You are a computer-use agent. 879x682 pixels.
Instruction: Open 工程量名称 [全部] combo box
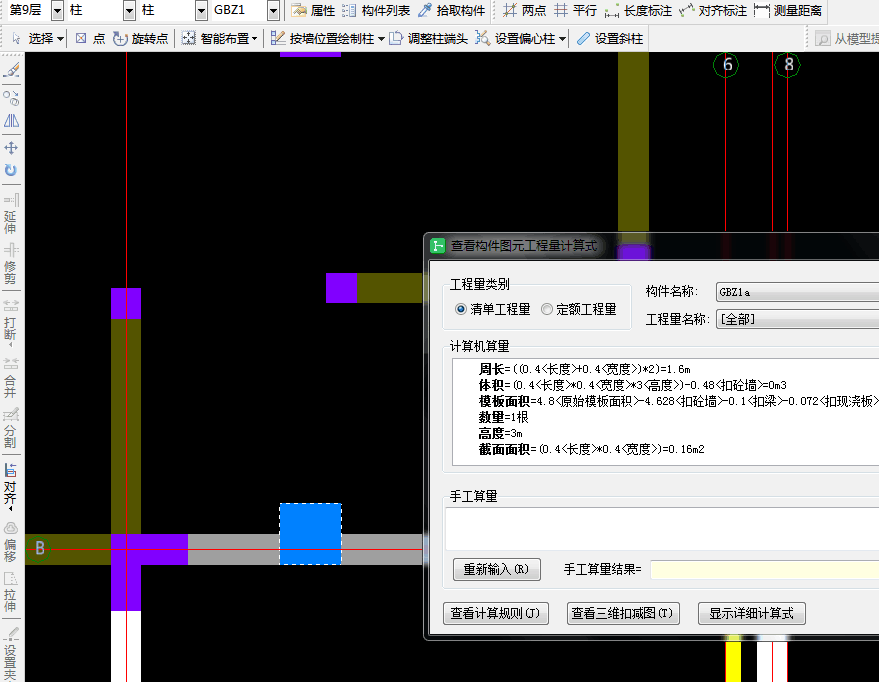[x=797, y=319]
